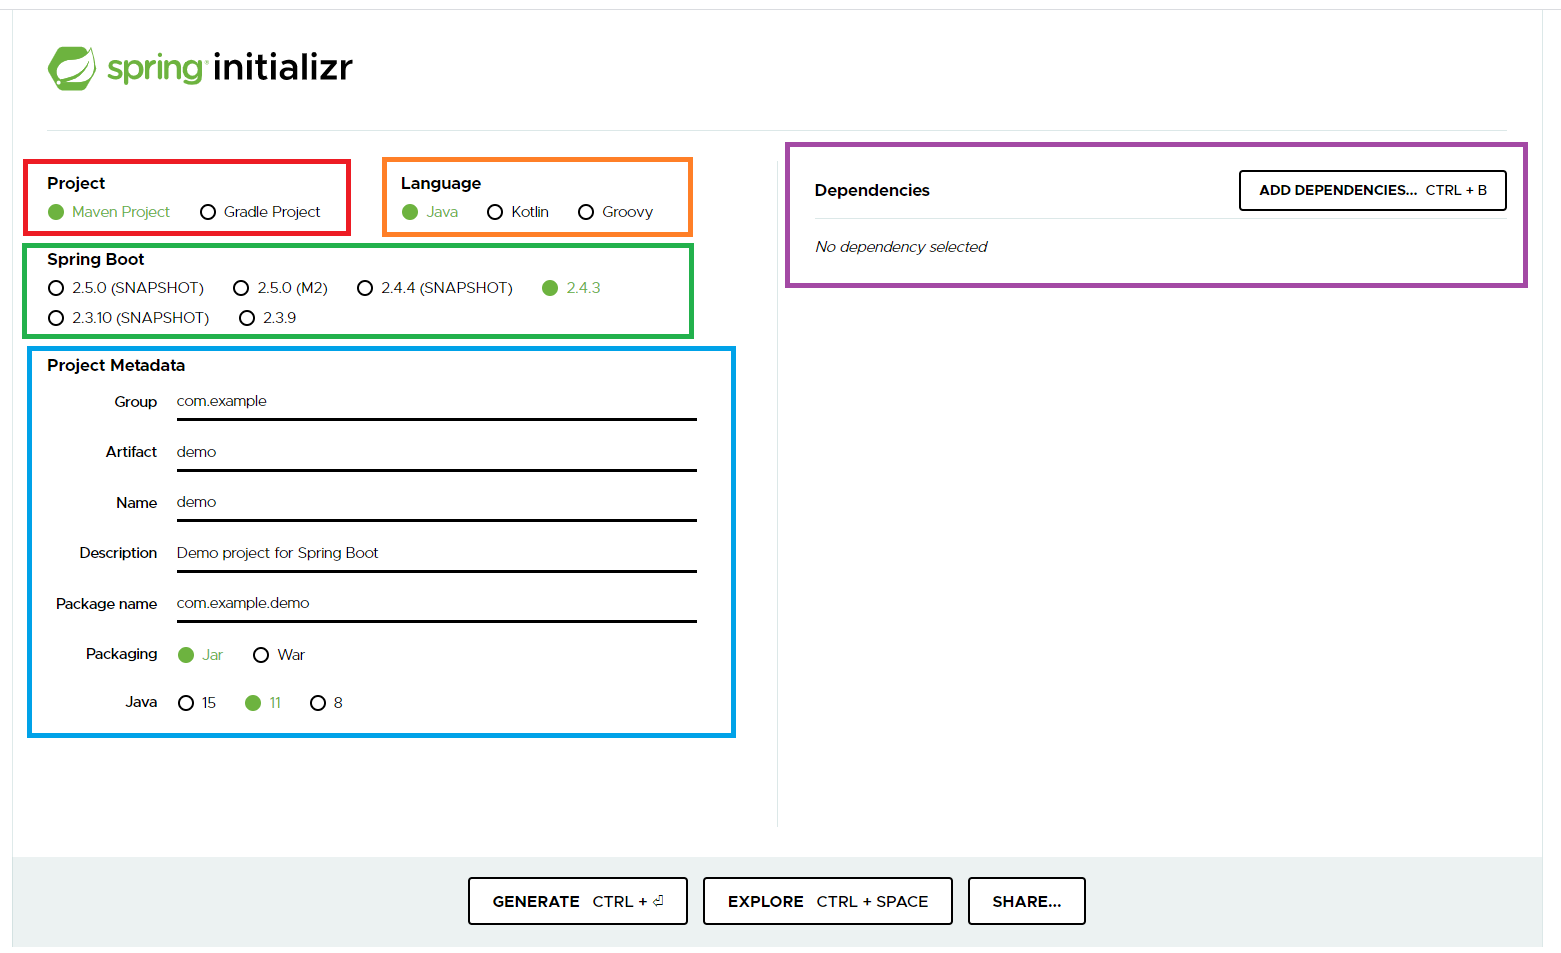Choose Kotlin as the language
The height and width of the screenshot is (953, 1561).
pyautogui.click(x=518, y=212)
